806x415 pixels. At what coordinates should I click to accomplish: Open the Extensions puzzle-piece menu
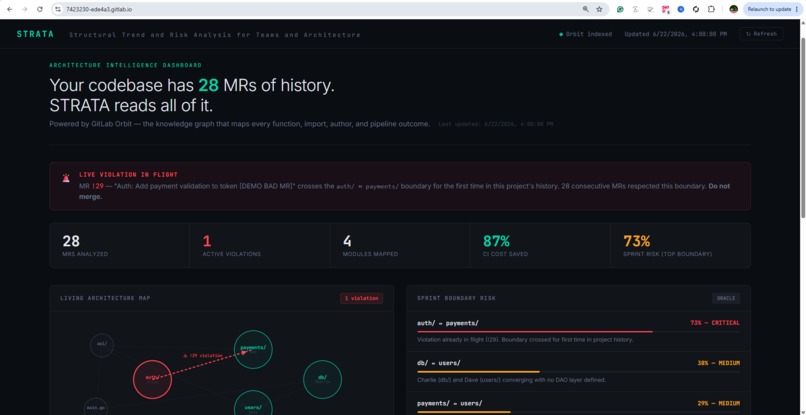coord(711,9)
